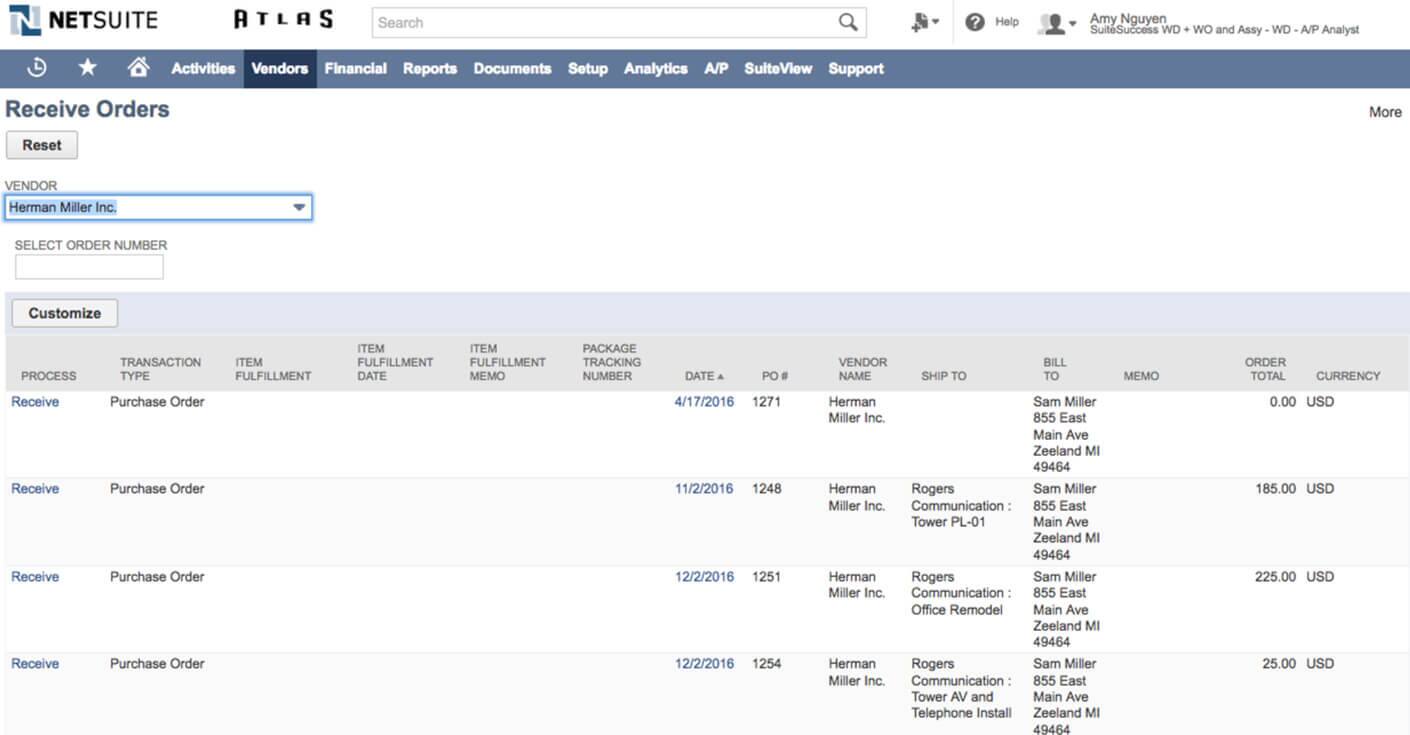Screen dimensions: 1410x735
Task: Click the Atlas company logo
Action: coord(283,20)
